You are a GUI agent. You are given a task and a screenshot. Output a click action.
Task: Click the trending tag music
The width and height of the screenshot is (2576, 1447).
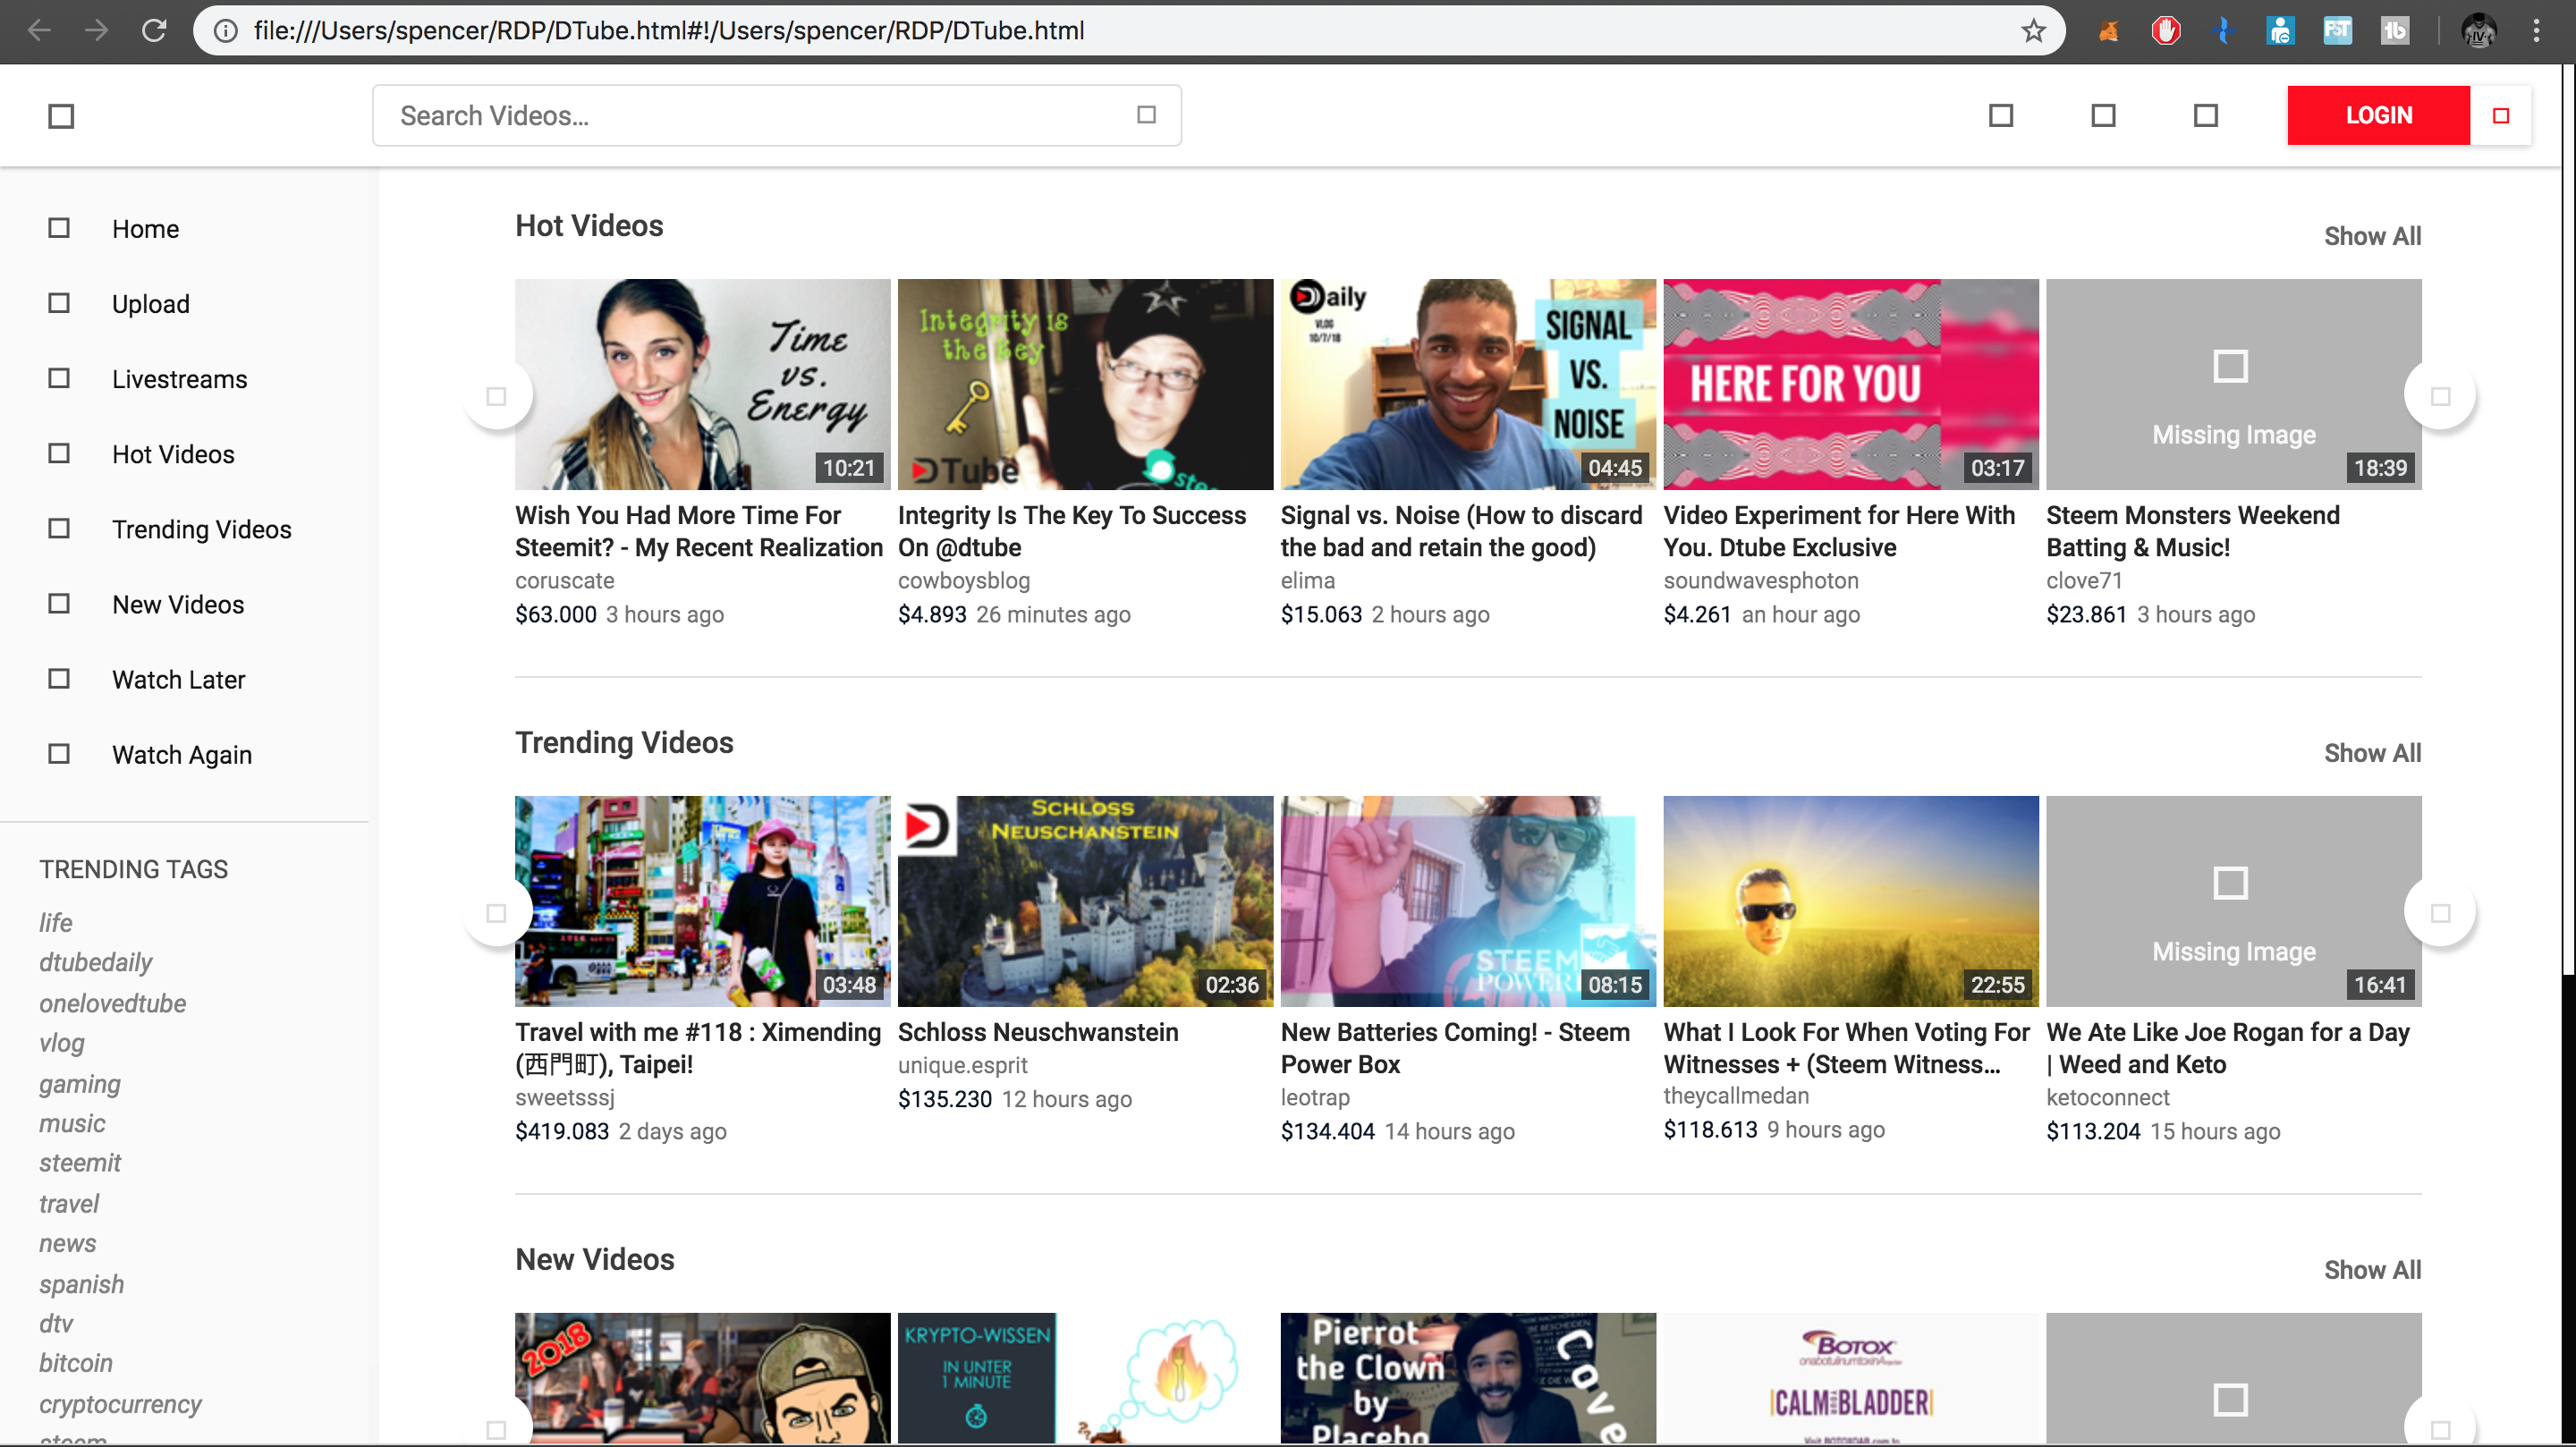coord(71,1124)
